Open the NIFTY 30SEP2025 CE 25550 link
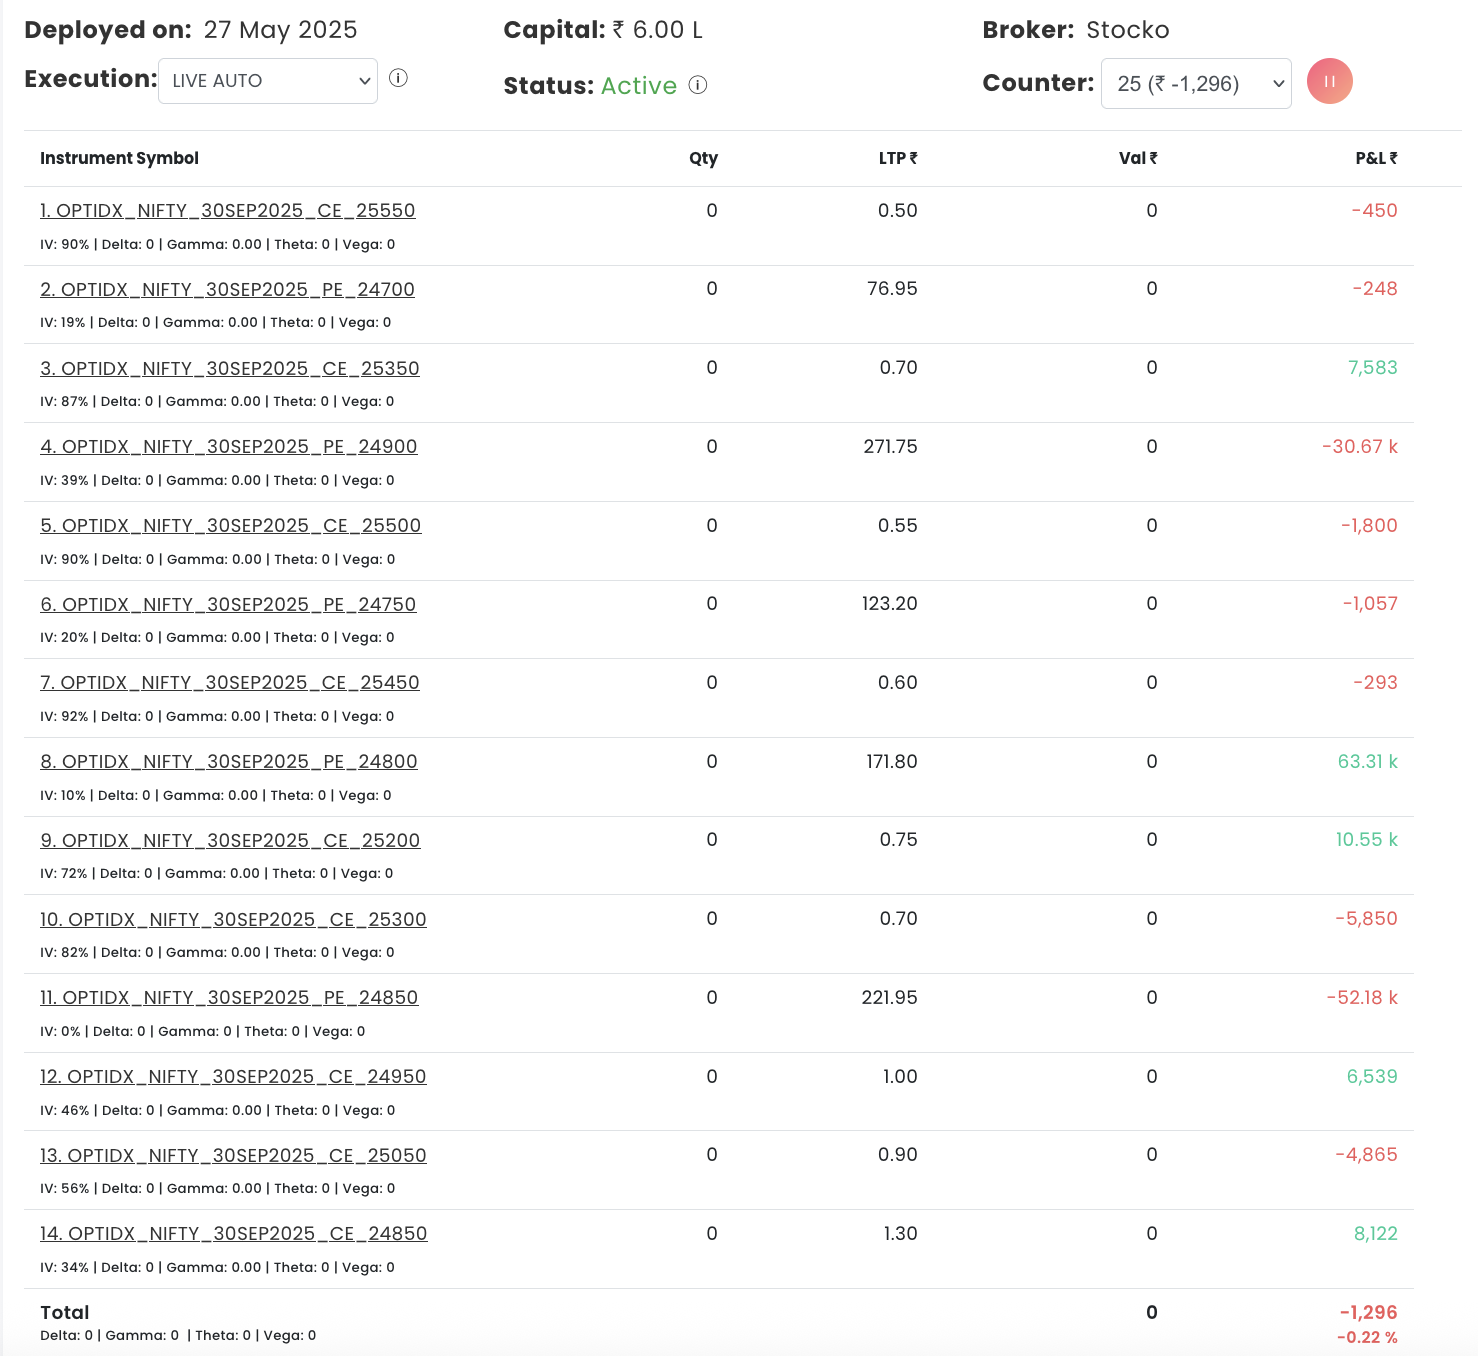1478x1356 pixels. click(x=227, y=211)
